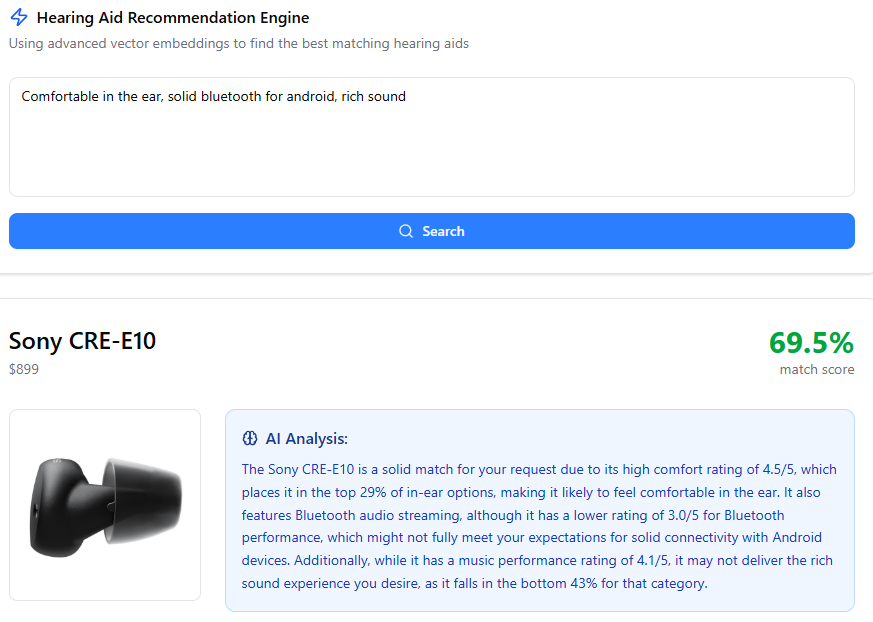Select the Sony CRE-E10 product title
873x622 pixels.
[x=82, y=341]
